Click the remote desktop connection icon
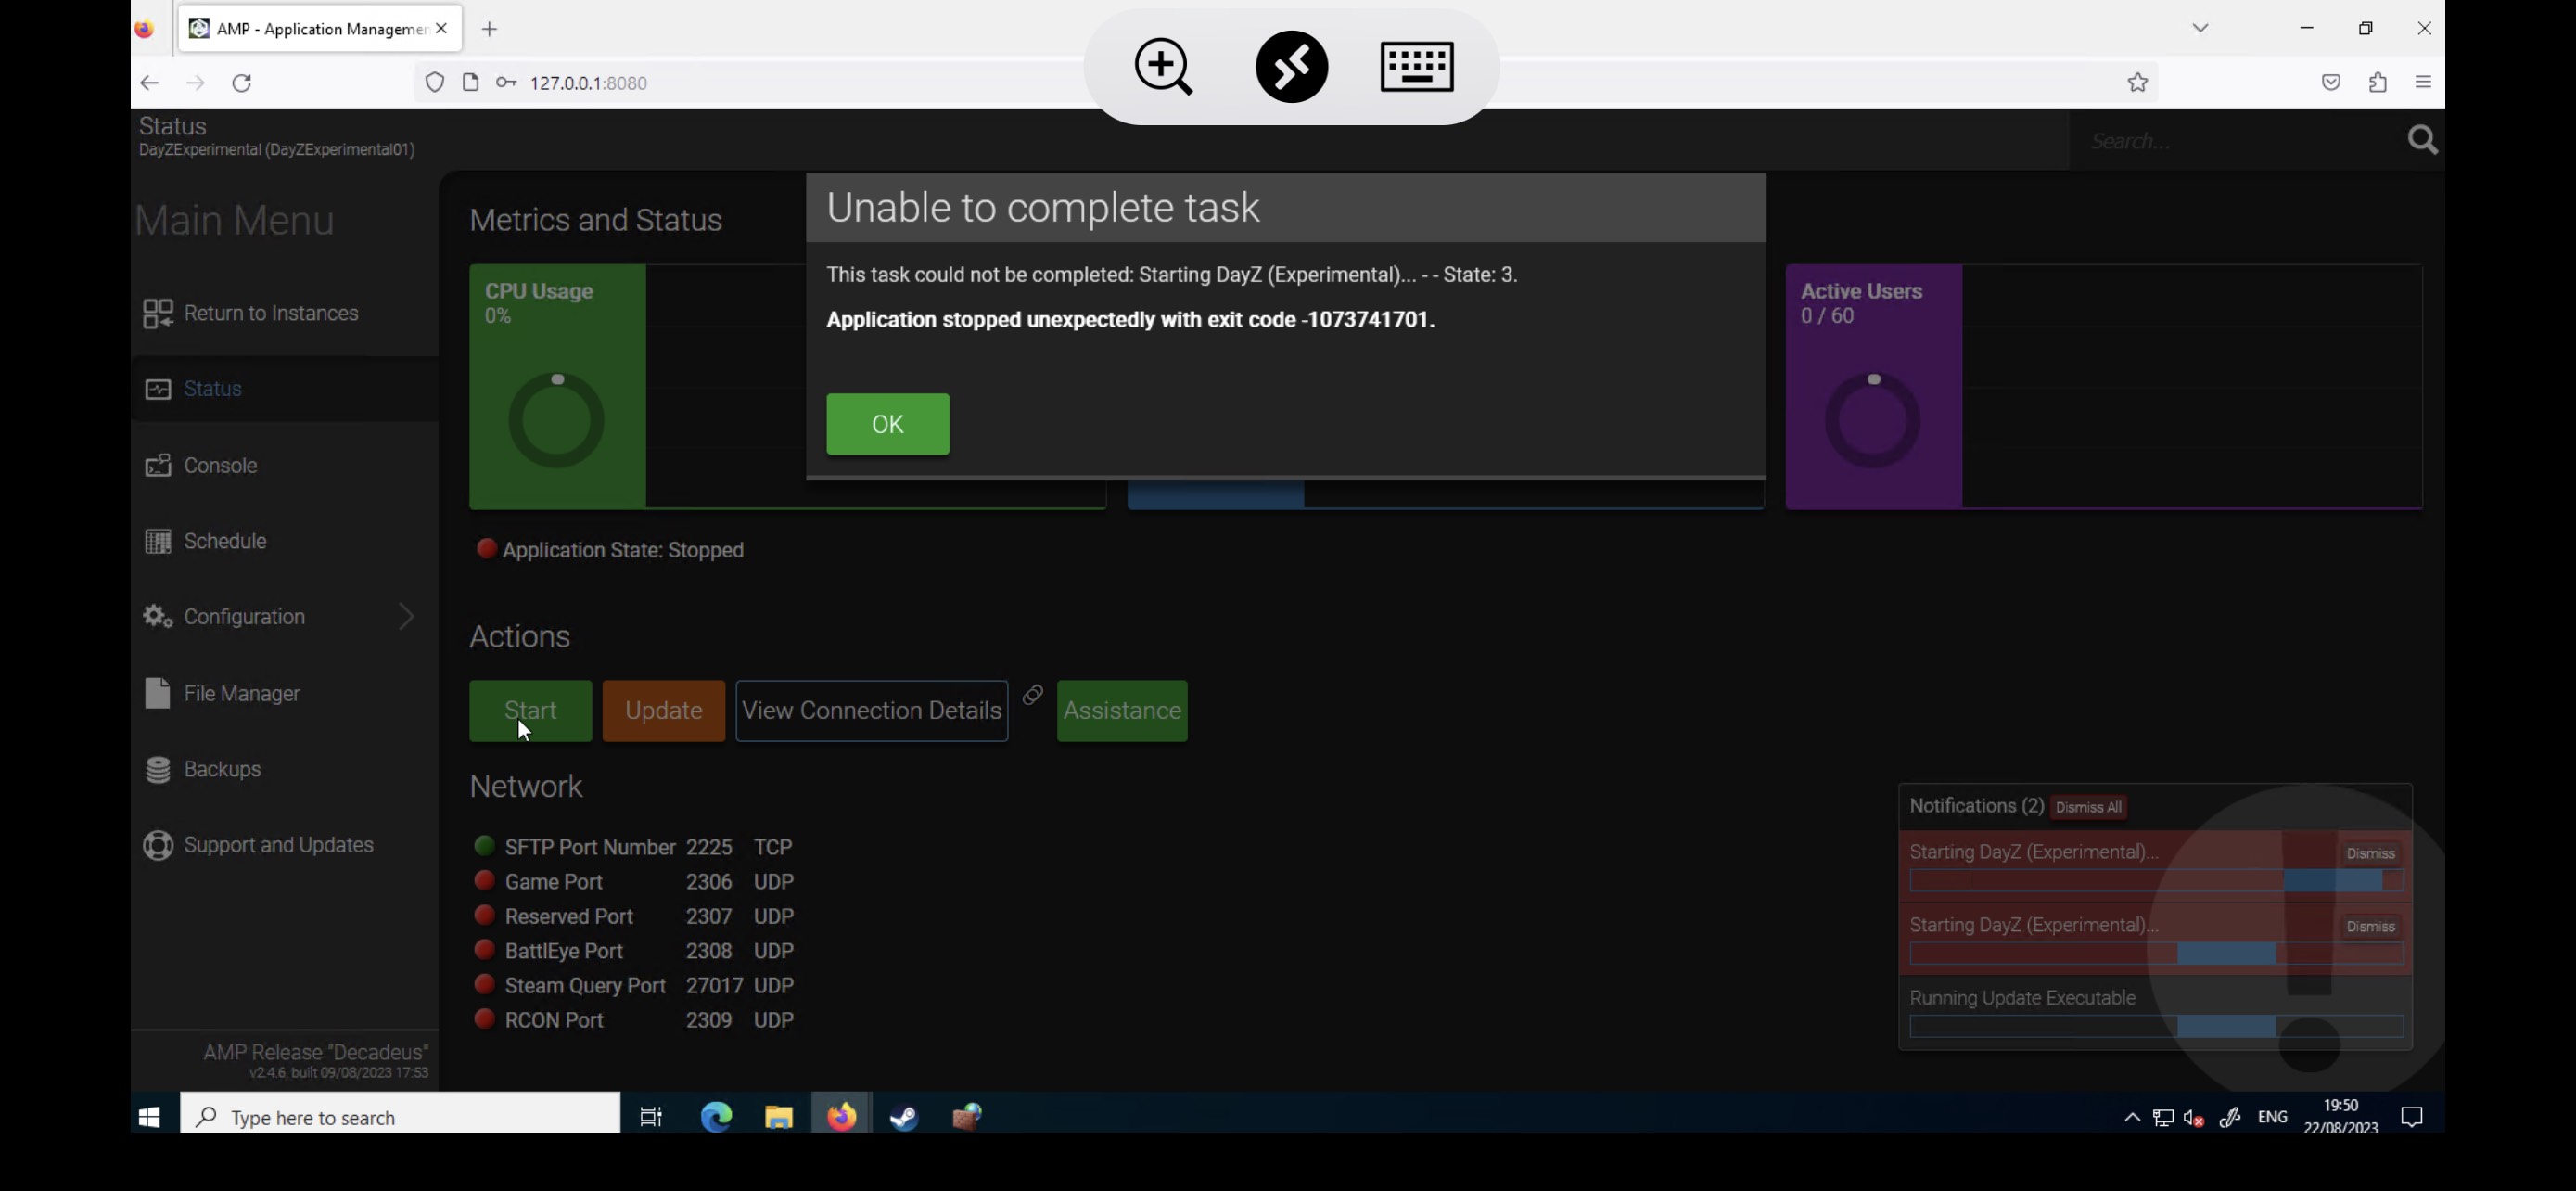Viewport: 2576px width, 1191px height. (x=1291, y=67)
